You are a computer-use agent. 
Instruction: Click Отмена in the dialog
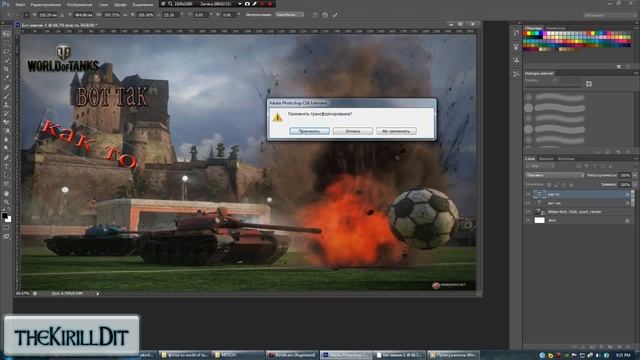(x=353, y=131)
